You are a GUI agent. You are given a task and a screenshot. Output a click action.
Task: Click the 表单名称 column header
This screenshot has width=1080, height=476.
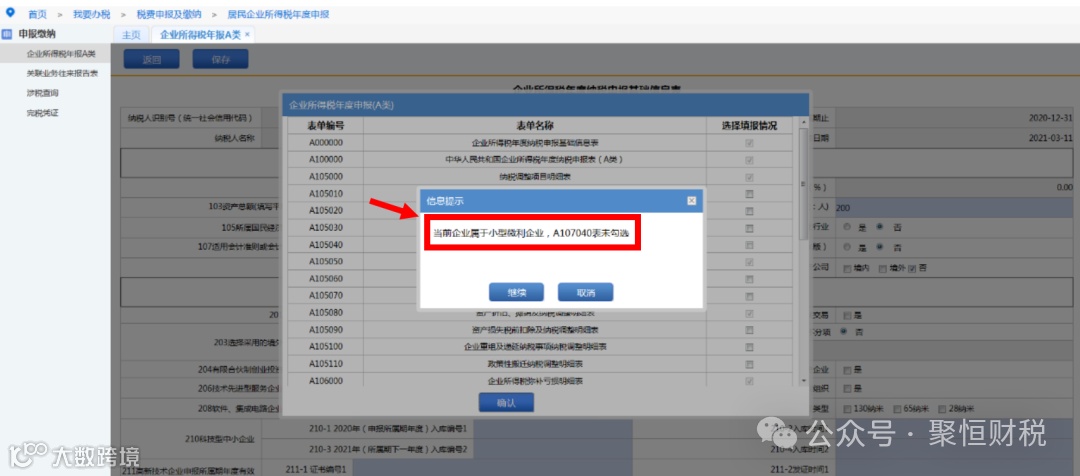[x=535, y=125]
